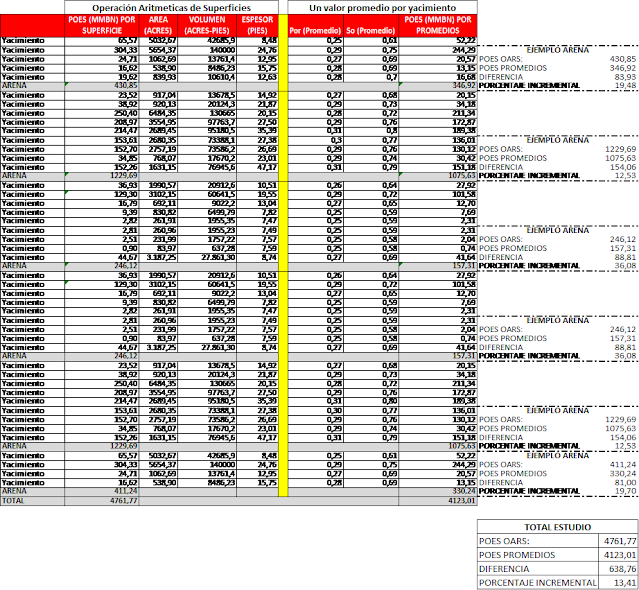
Task: Select the area cell reading 839,93
Action: (158, 77)
